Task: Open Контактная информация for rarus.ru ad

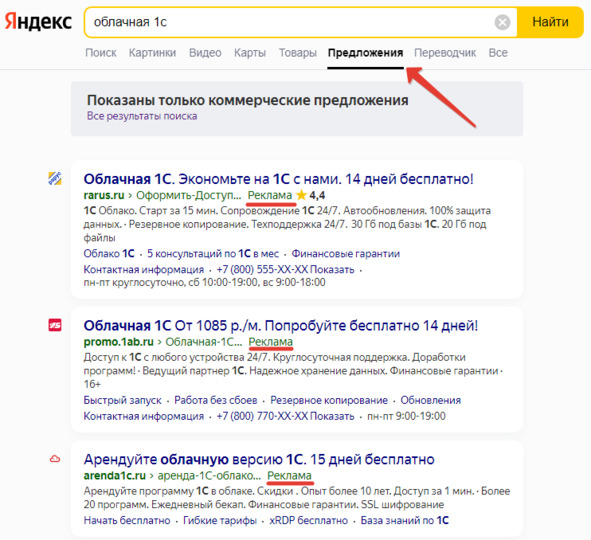Action: point(144,270)
